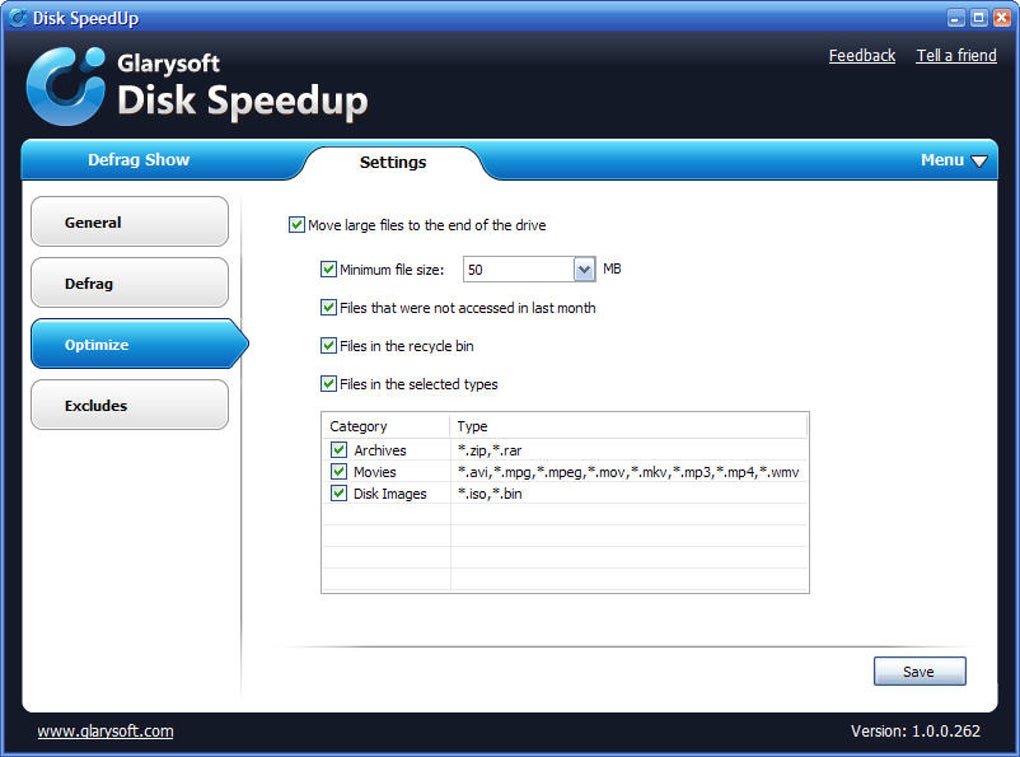Open the minimum file size dropdown arrow
Screen dimensions: 1020x757
[584, 269]
